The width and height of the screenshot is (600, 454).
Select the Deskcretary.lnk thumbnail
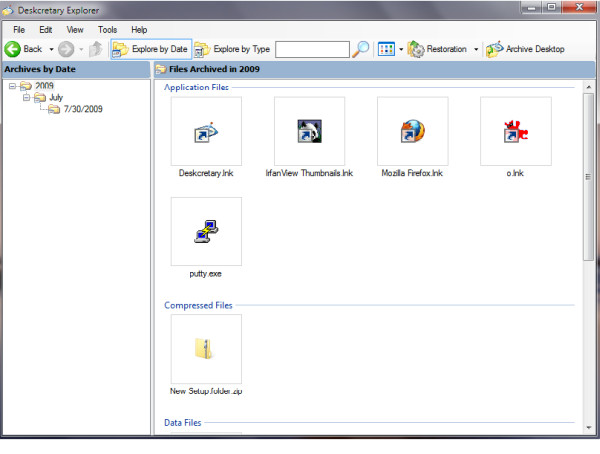(x=206, y=131)
